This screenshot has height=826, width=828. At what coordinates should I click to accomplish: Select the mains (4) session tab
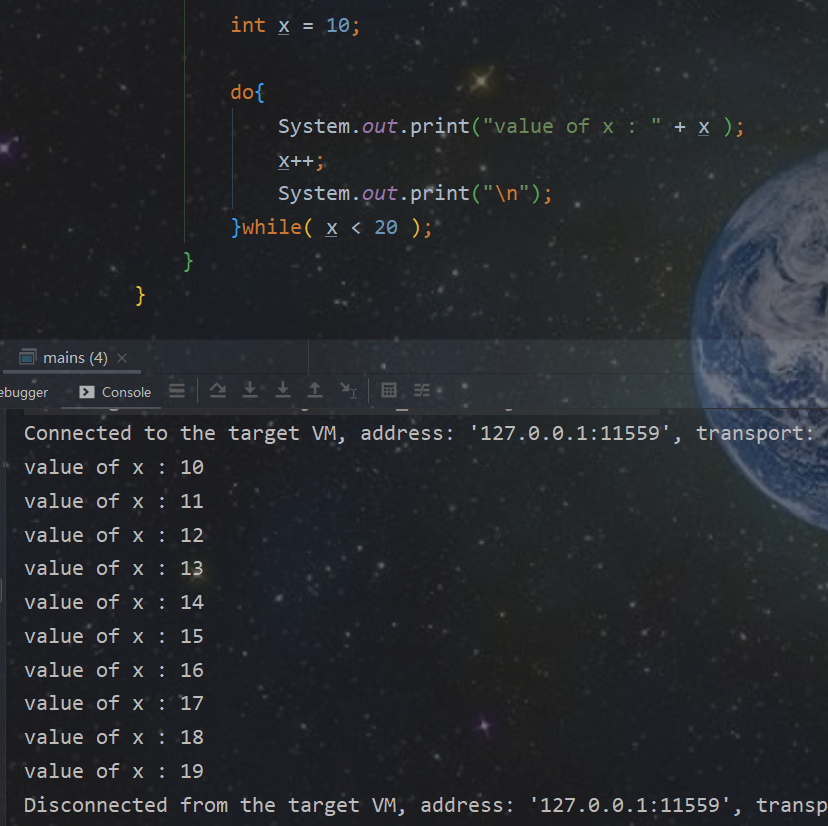coord(72,358)
